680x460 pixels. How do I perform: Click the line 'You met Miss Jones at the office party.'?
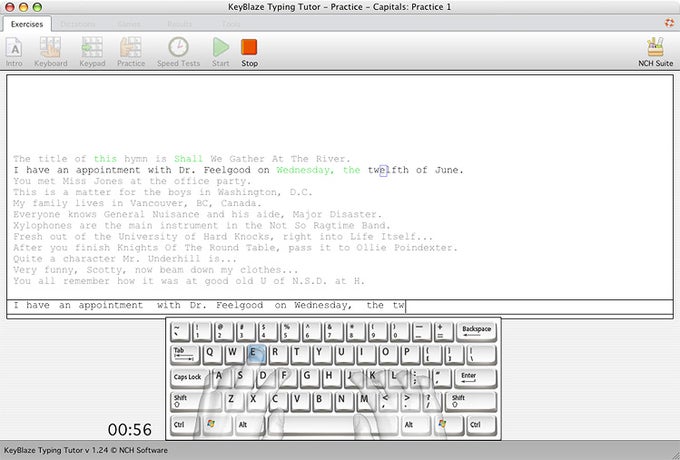point(132,181)
